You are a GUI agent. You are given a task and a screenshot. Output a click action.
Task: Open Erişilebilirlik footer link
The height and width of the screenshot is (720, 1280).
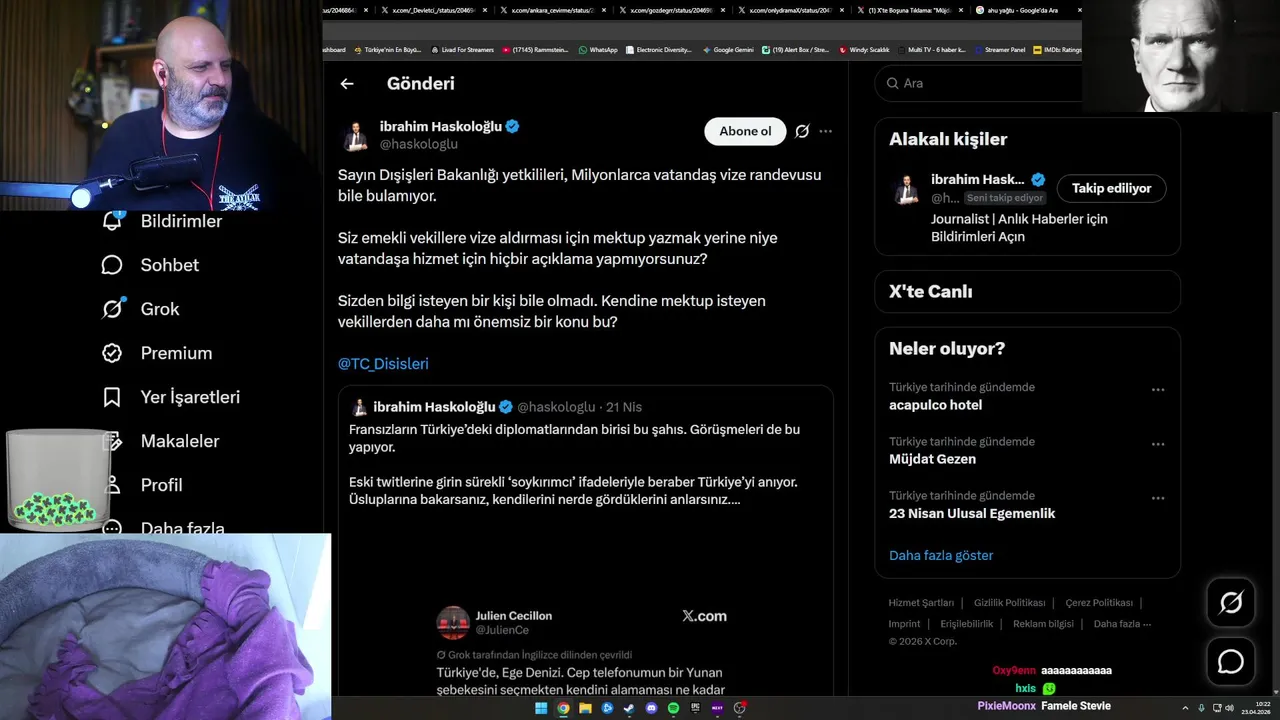click(x=967, y=624)
